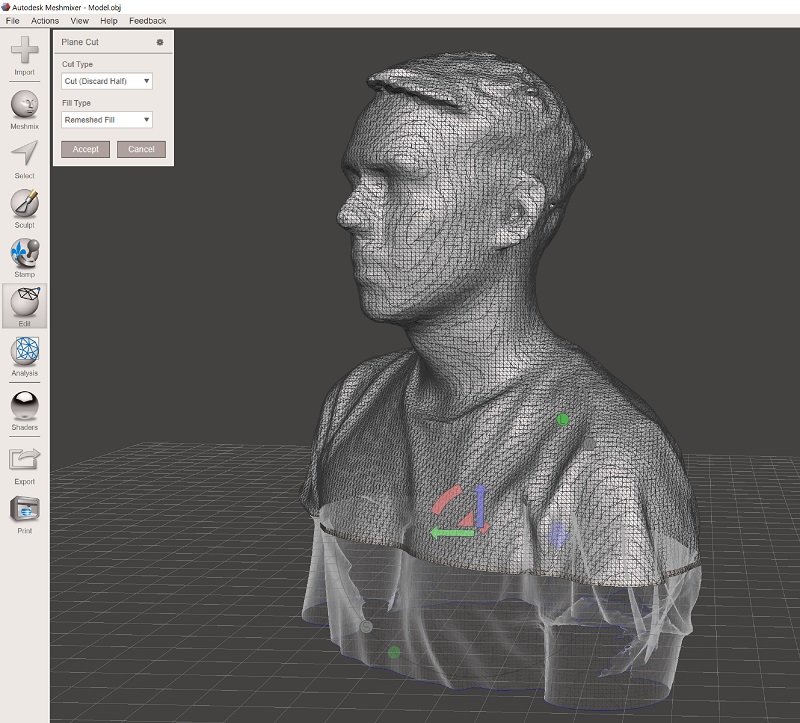Viewport: 800px width, 723px height.
Task: Click the gray W marker on shoulder
Action: (589, 443)
